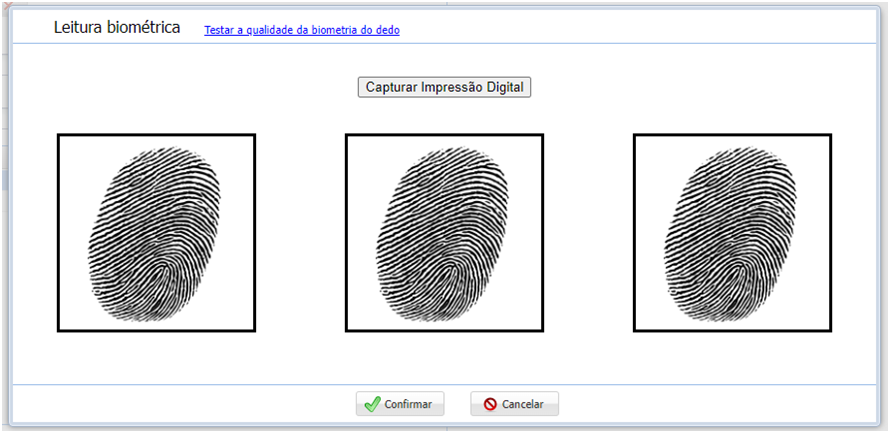Click the green checkmark icon on Confirmar
The width and height of the screenshot is (890, 433).
point(372,404)
